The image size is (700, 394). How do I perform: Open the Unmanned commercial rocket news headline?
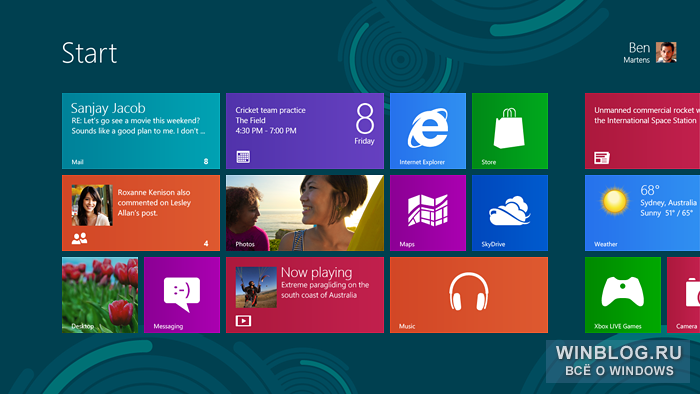[x=646, y=115]
